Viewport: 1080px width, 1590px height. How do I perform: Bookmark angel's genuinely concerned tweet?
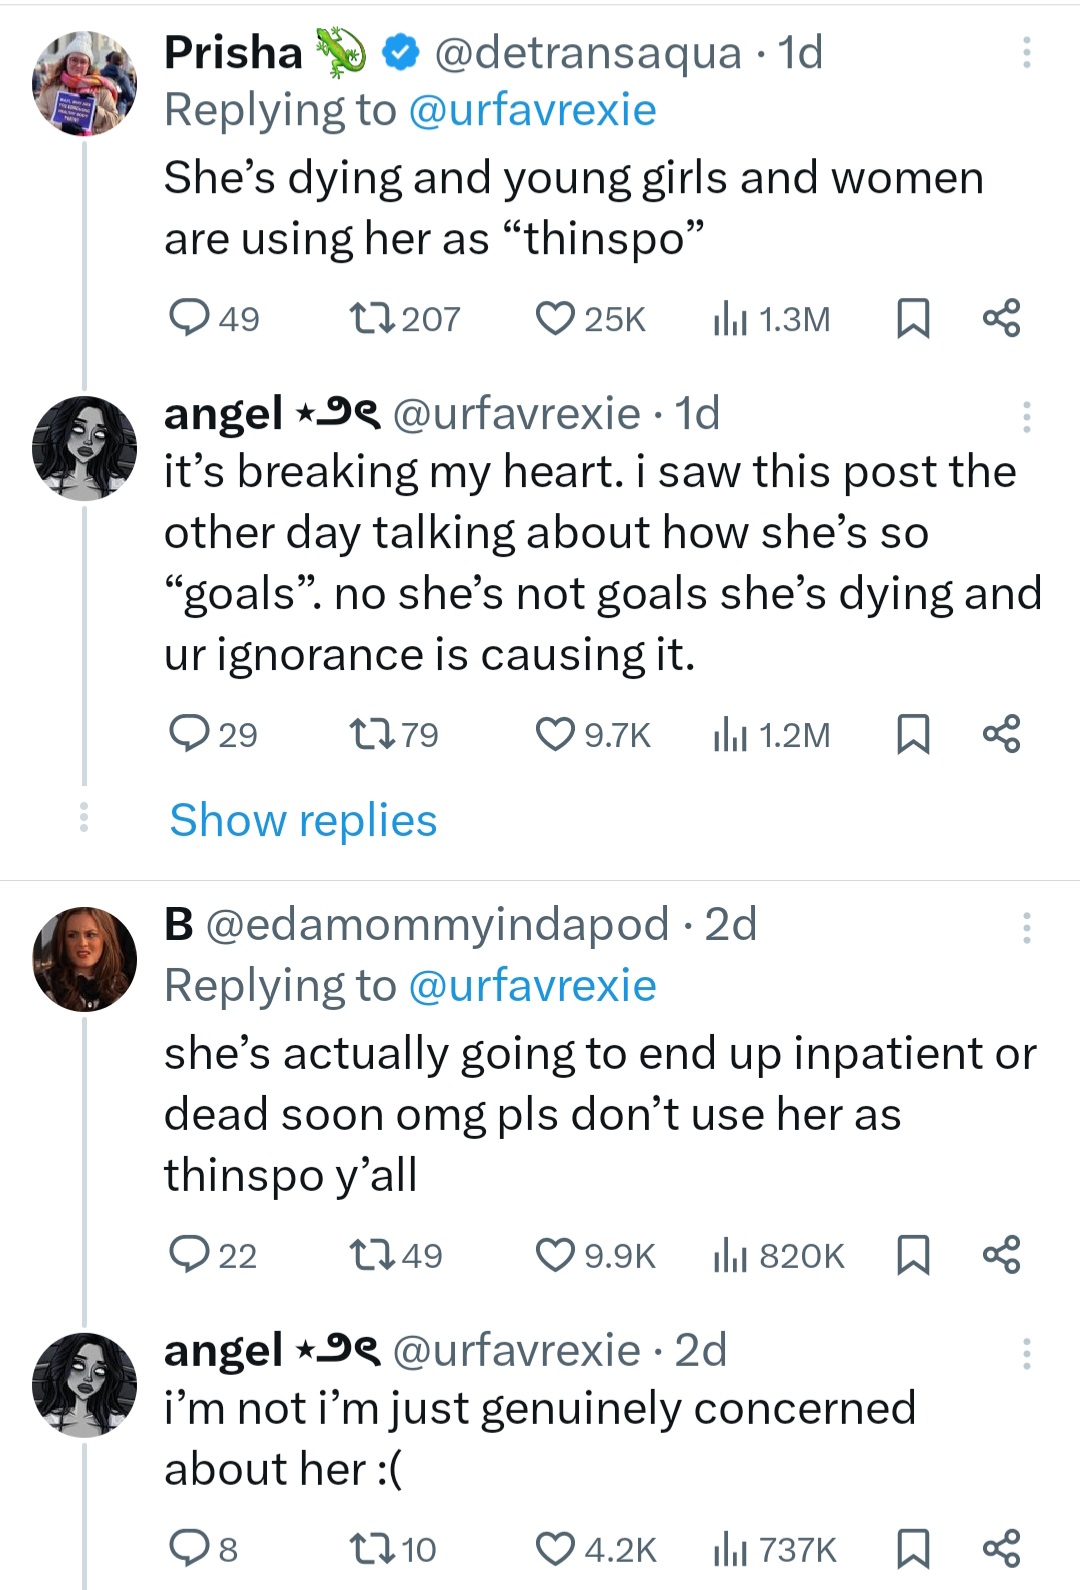click(x=911, y=1549)
